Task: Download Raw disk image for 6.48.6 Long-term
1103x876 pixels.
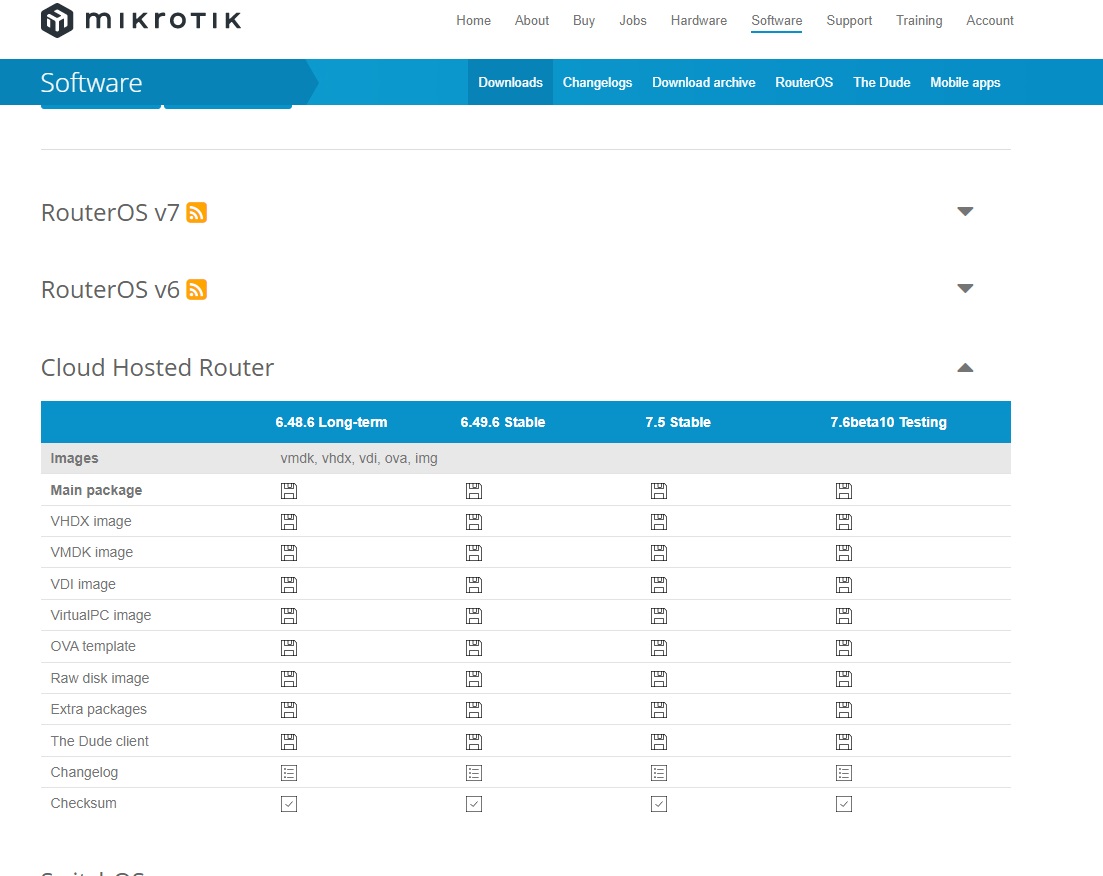Action: [289, 678]
